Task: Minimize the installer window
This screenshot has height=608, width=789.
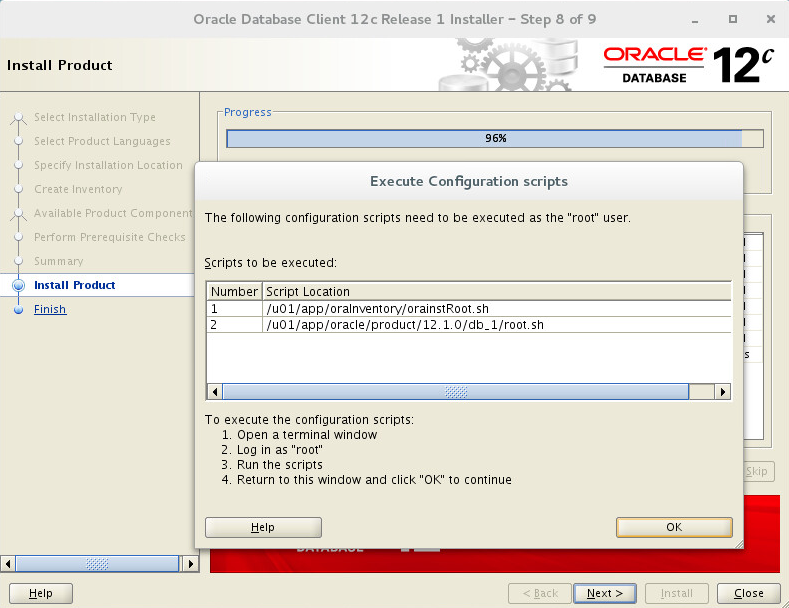Action: 695,20
